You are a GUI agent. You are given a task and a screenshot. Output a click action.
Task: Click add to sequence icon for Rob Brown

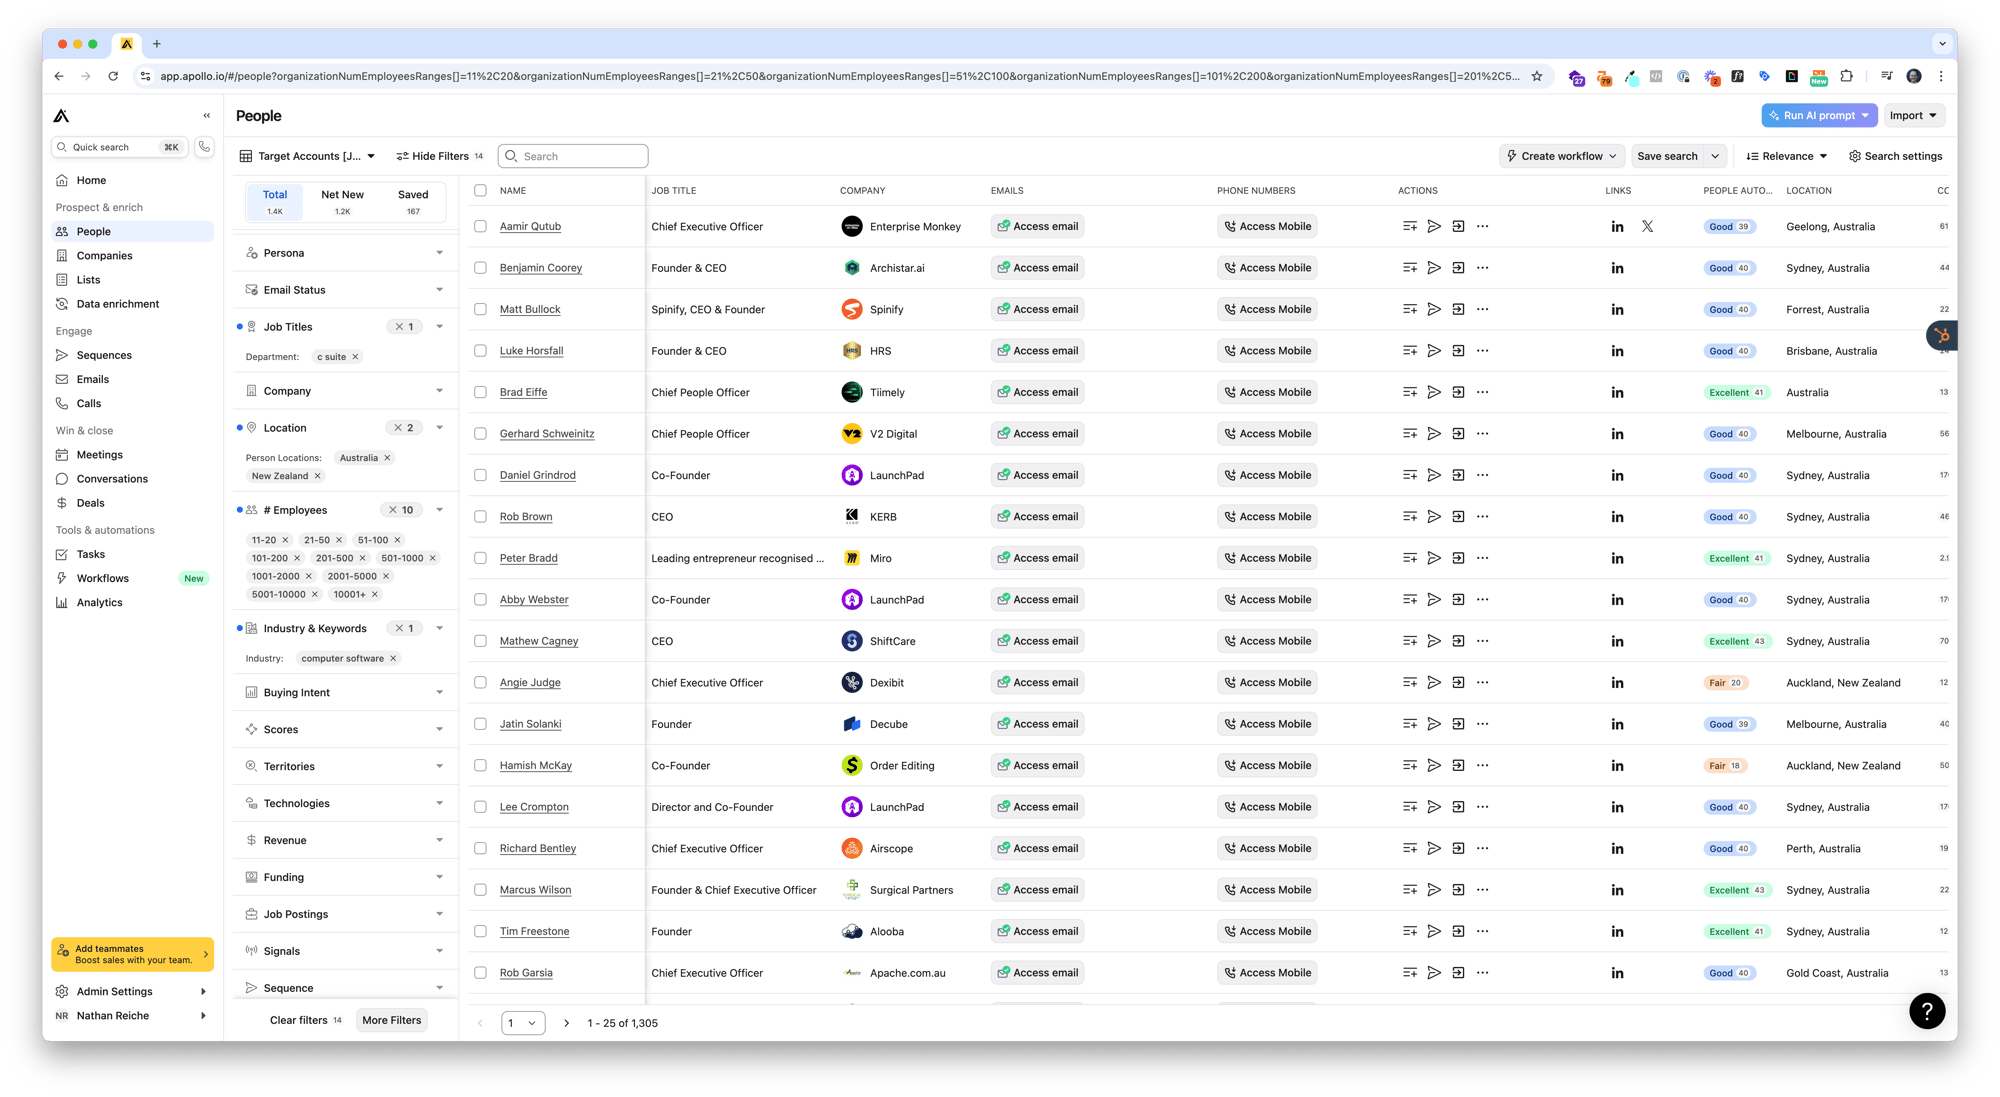[1434, 517]
